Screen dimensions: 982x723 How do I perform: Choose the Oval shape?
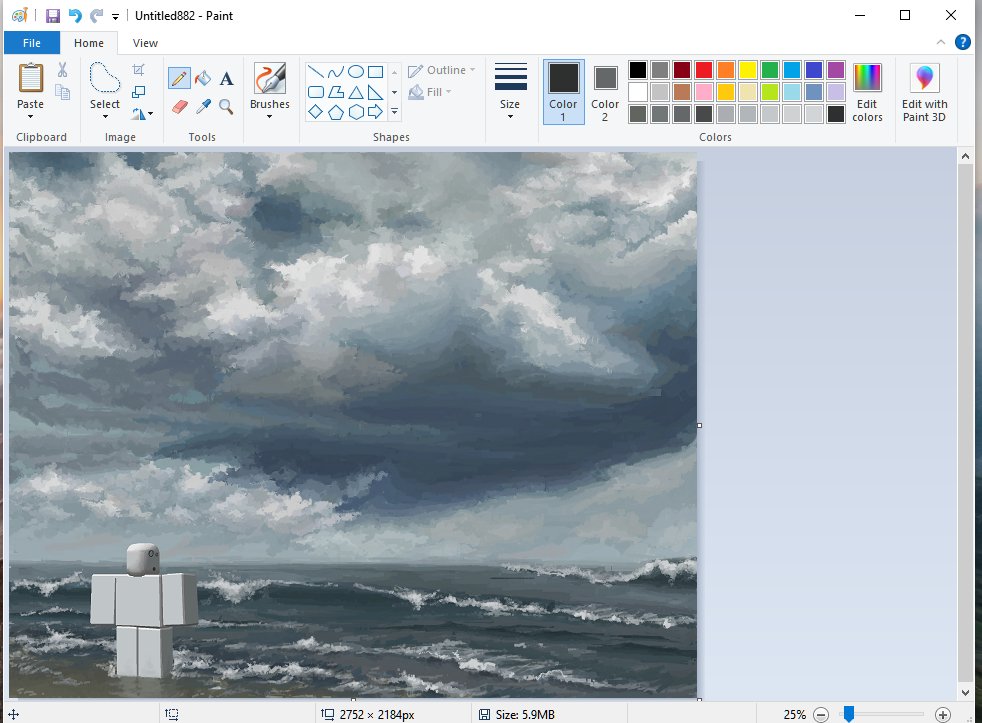[356, 71]
